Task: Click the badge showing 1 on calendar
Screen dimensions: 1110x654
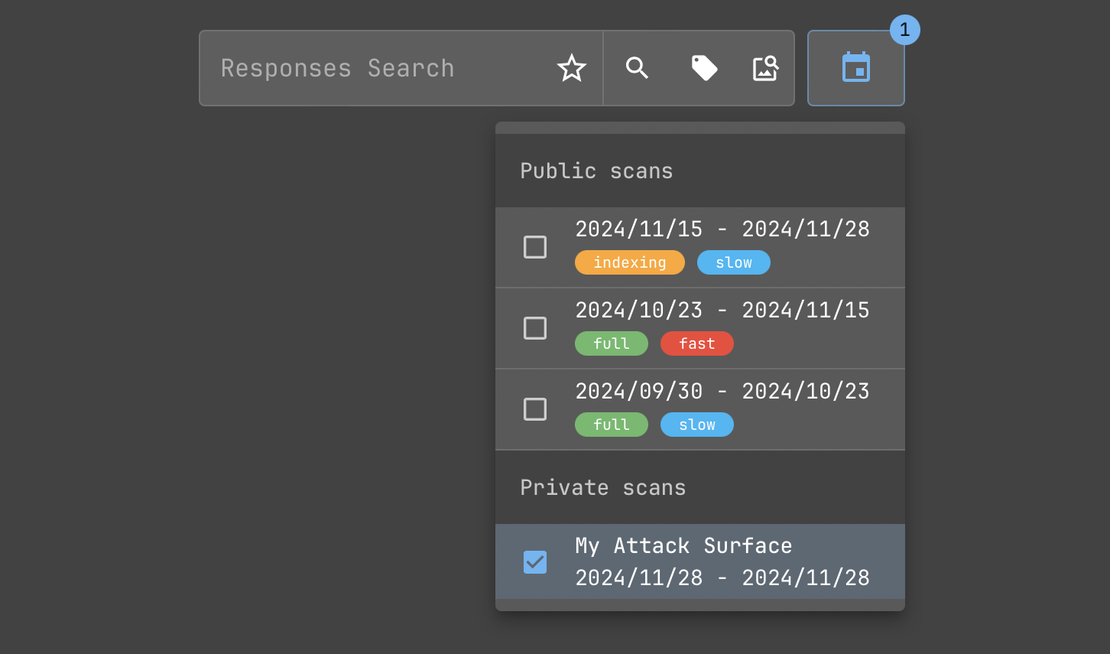Action: click(x=904, y=30)
